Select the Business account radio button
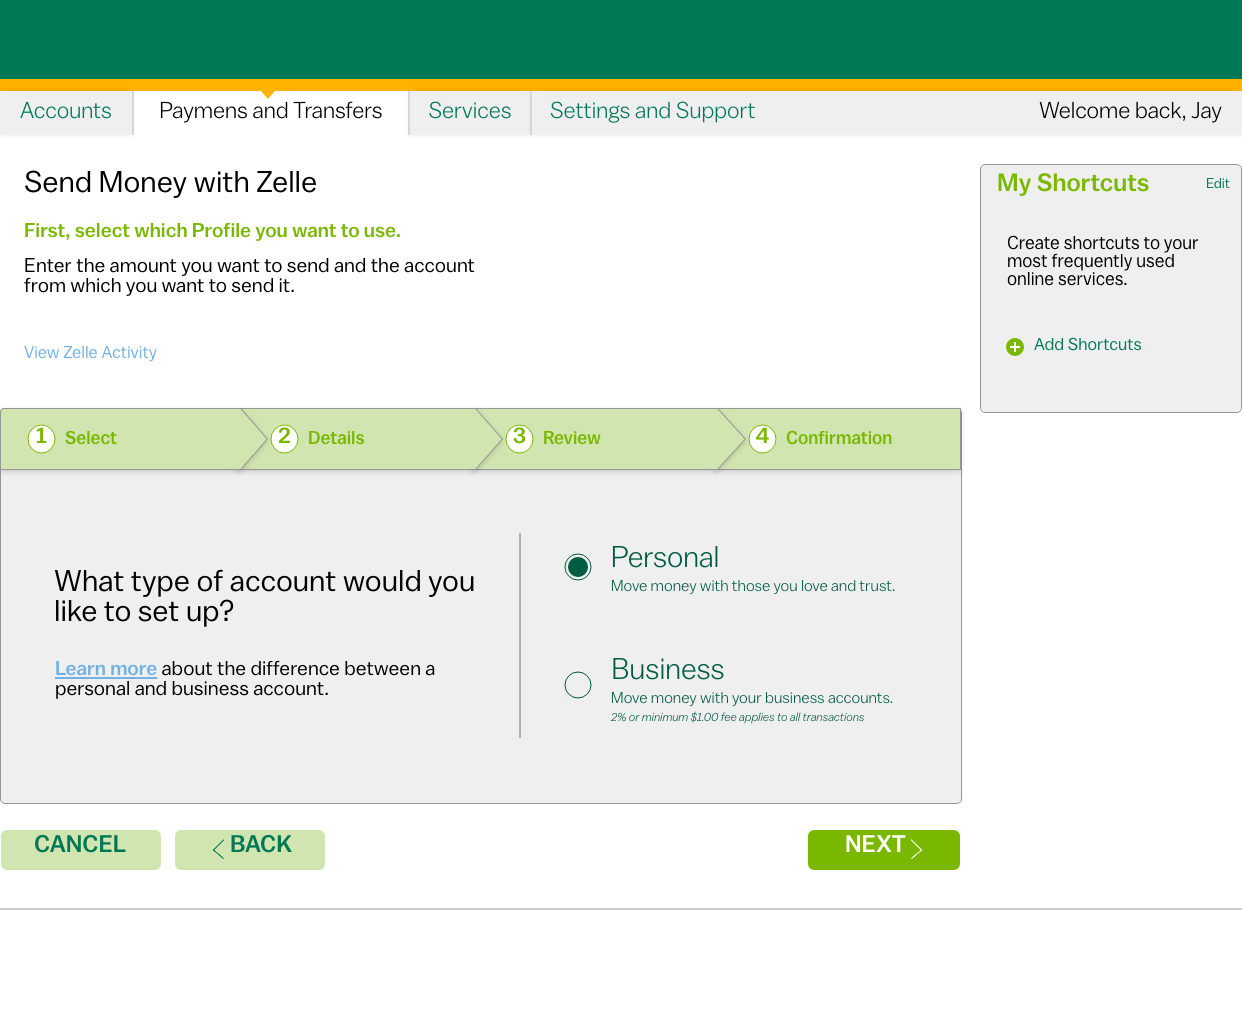Screen dimensions: 1242x1024 click(578, 685)
